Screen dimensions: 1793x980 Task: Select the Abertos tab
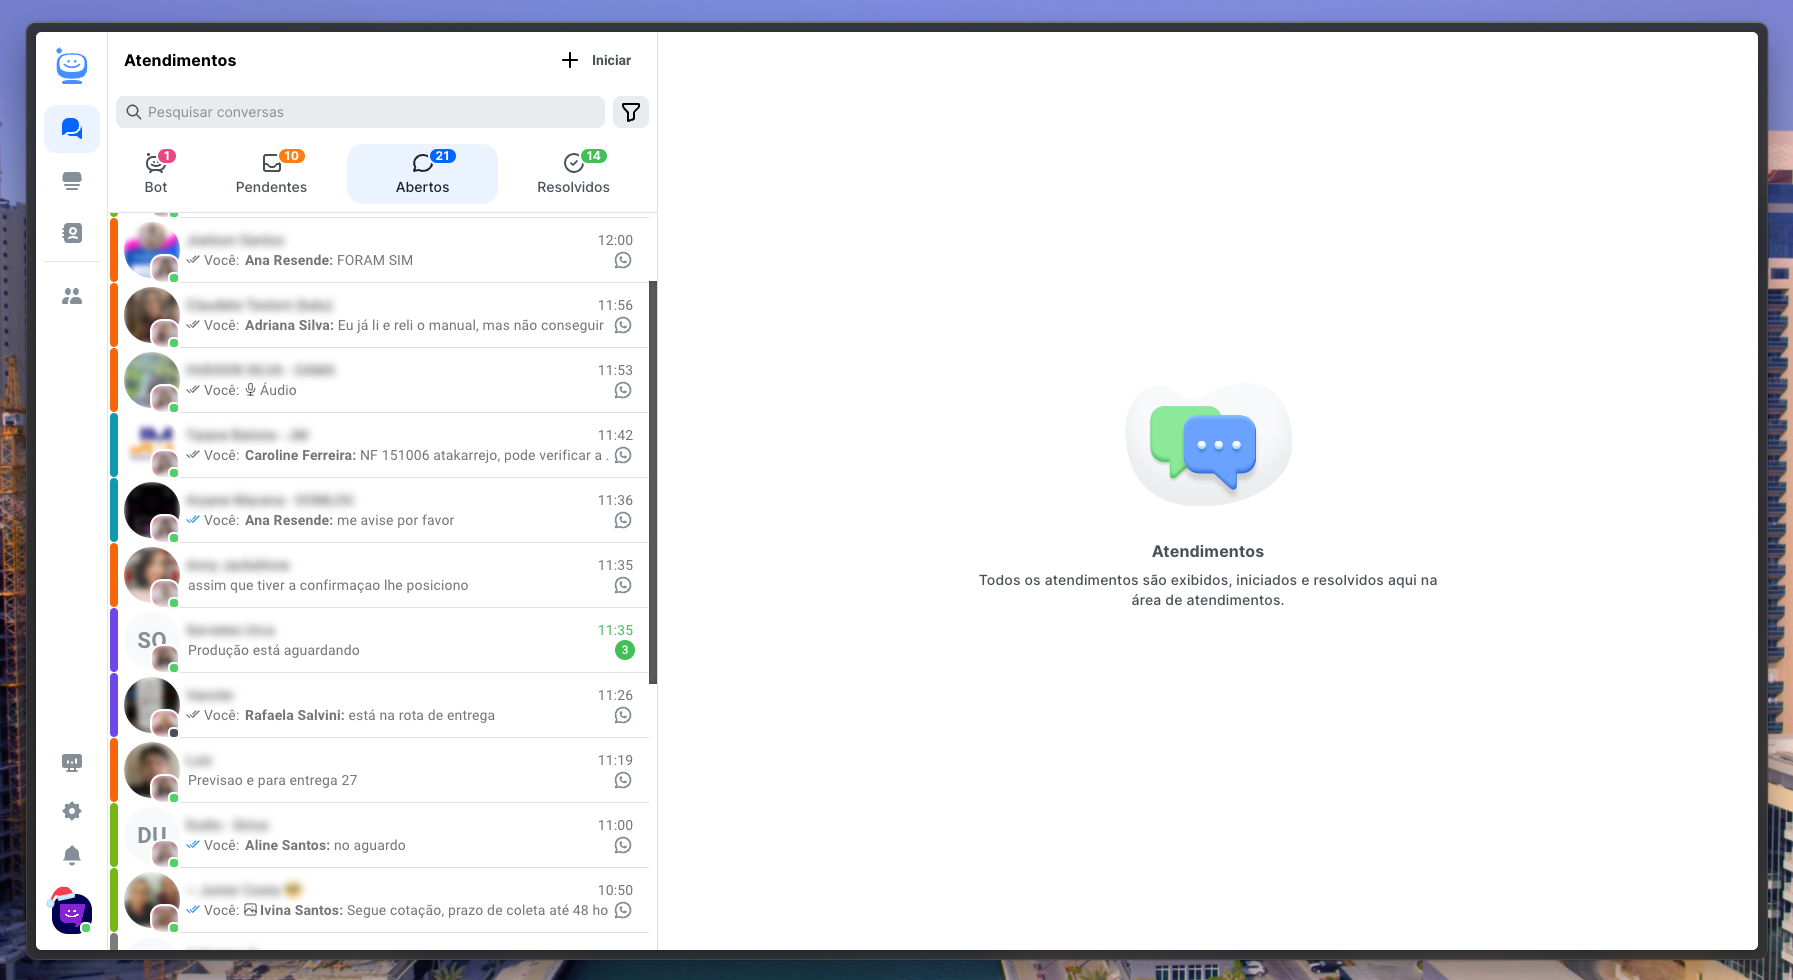(422, 174)
